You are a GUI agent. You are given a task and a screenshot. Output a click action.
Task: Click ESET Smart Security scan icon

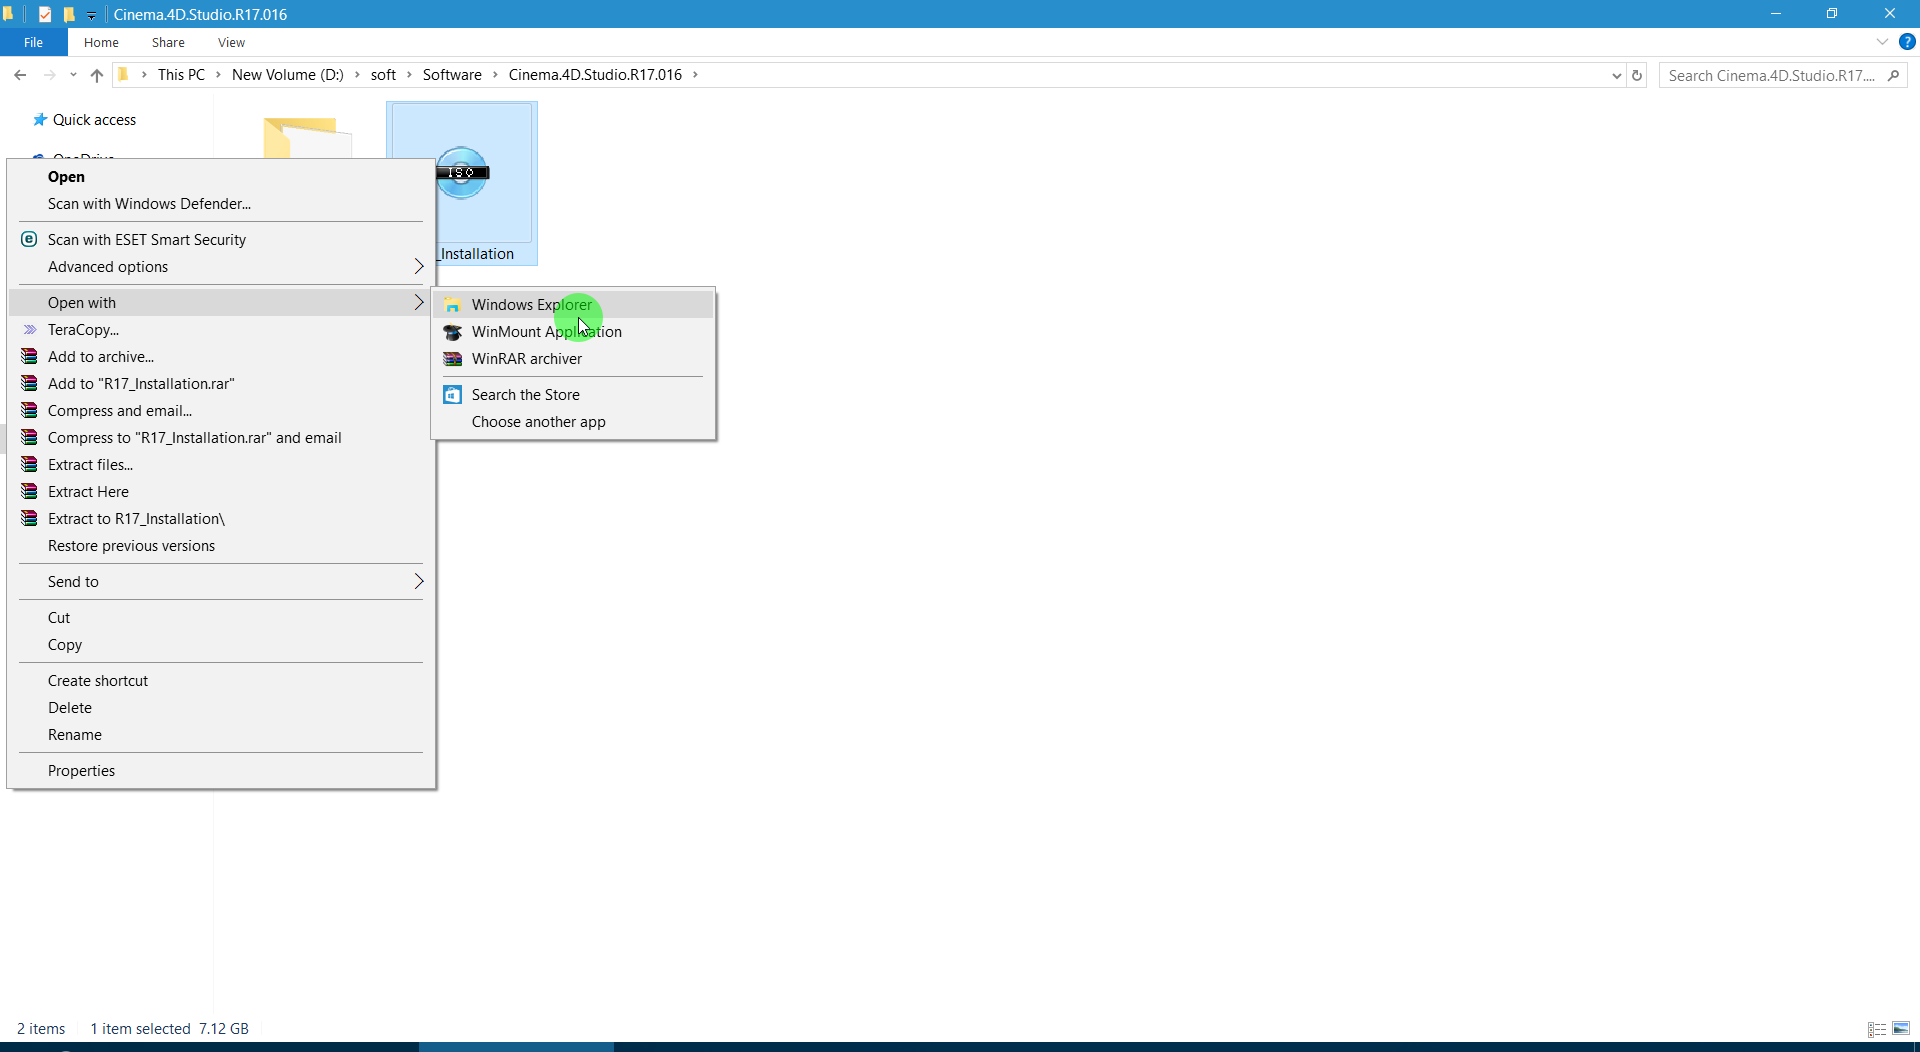coord(29,240)
